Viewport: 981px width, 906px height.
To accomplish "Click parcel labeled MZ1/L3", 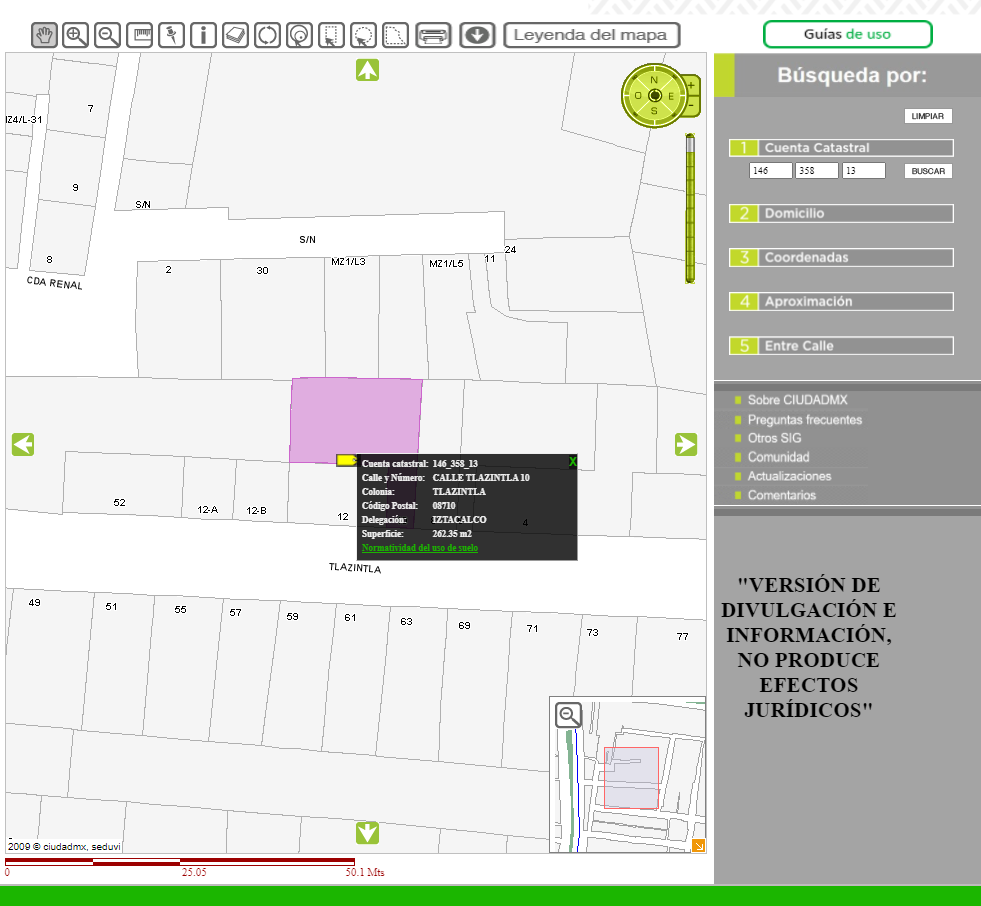I will (x=352, y=318).
